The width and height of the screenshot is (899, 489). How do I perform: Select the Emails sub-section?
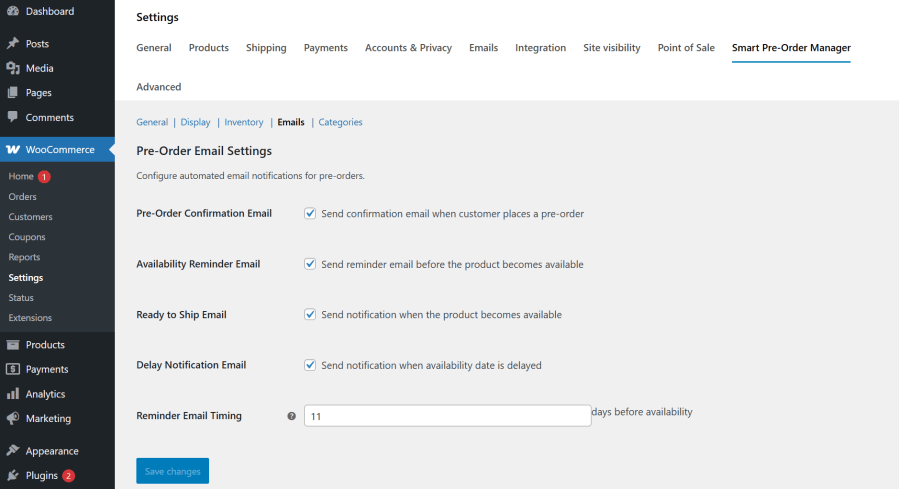[291, 122]
